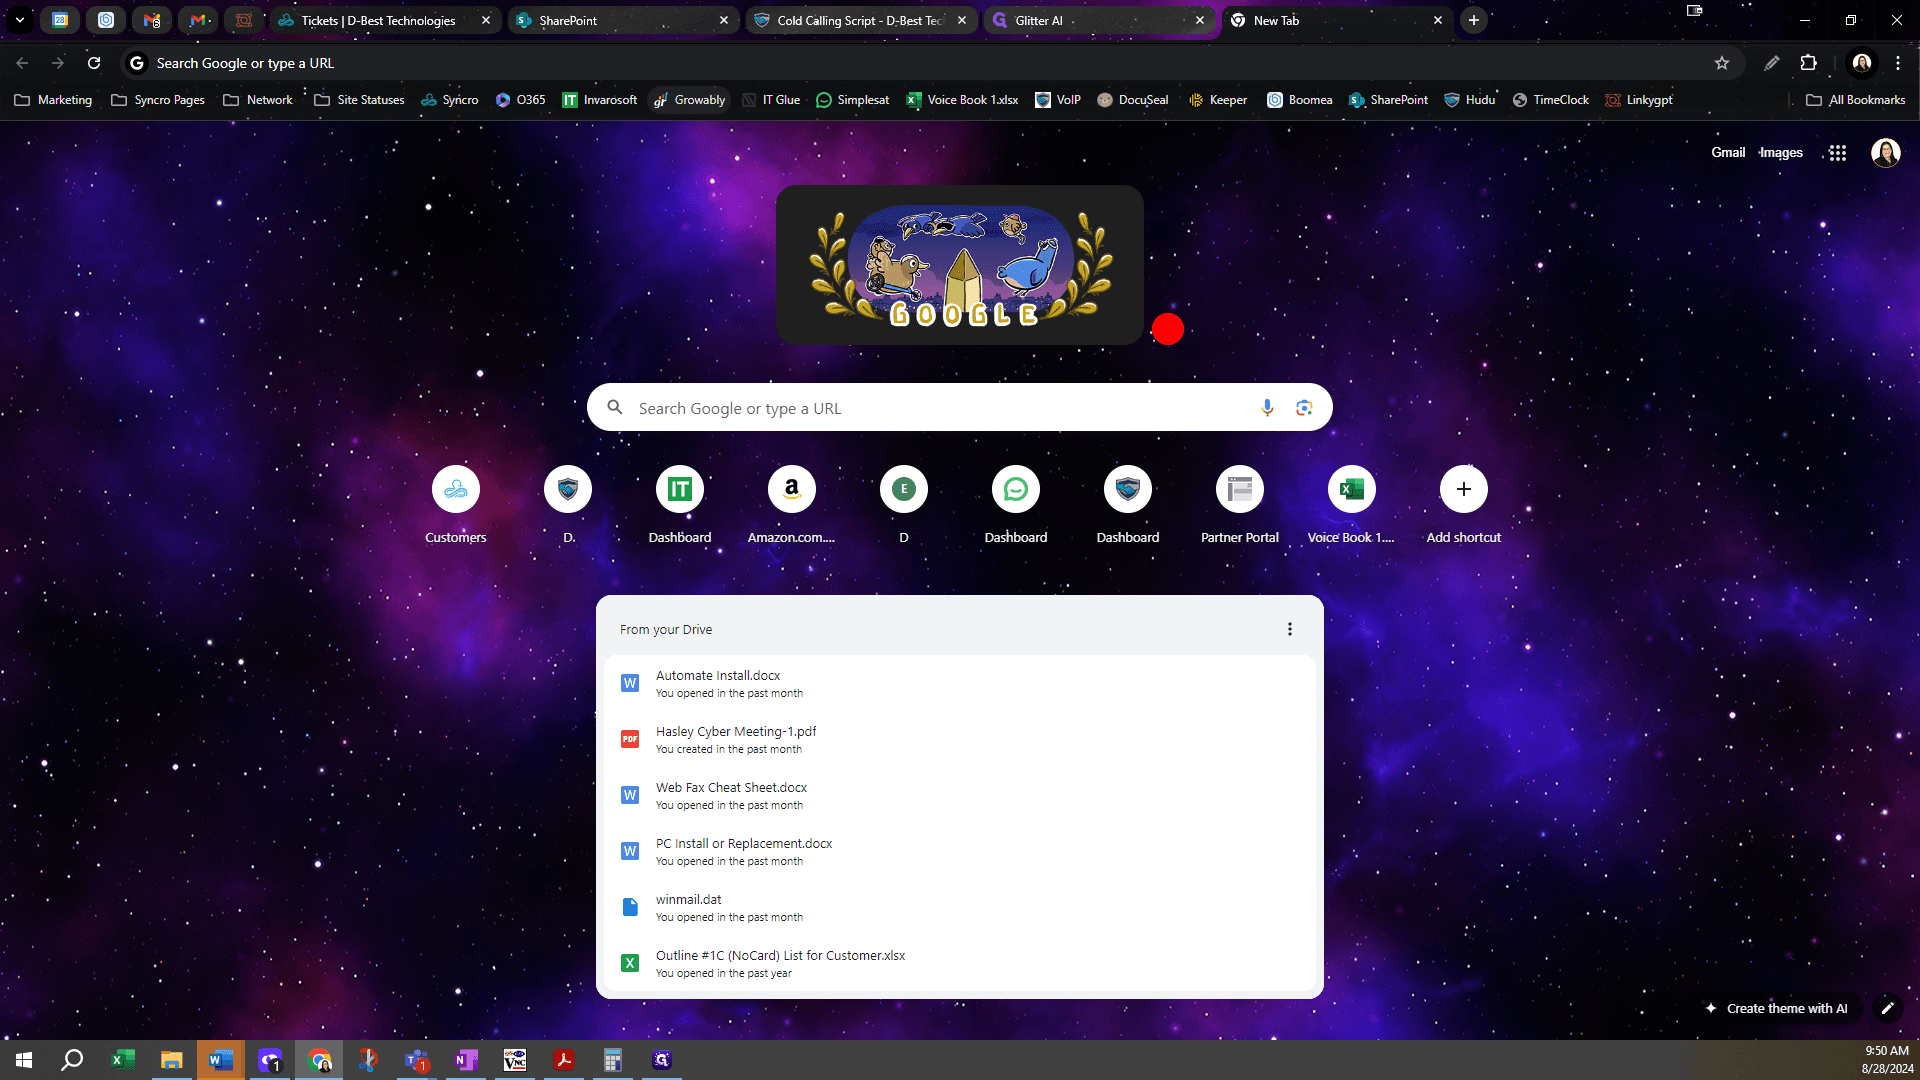
Task: Start voice search with microphone icon
Action: [1267, 408]
